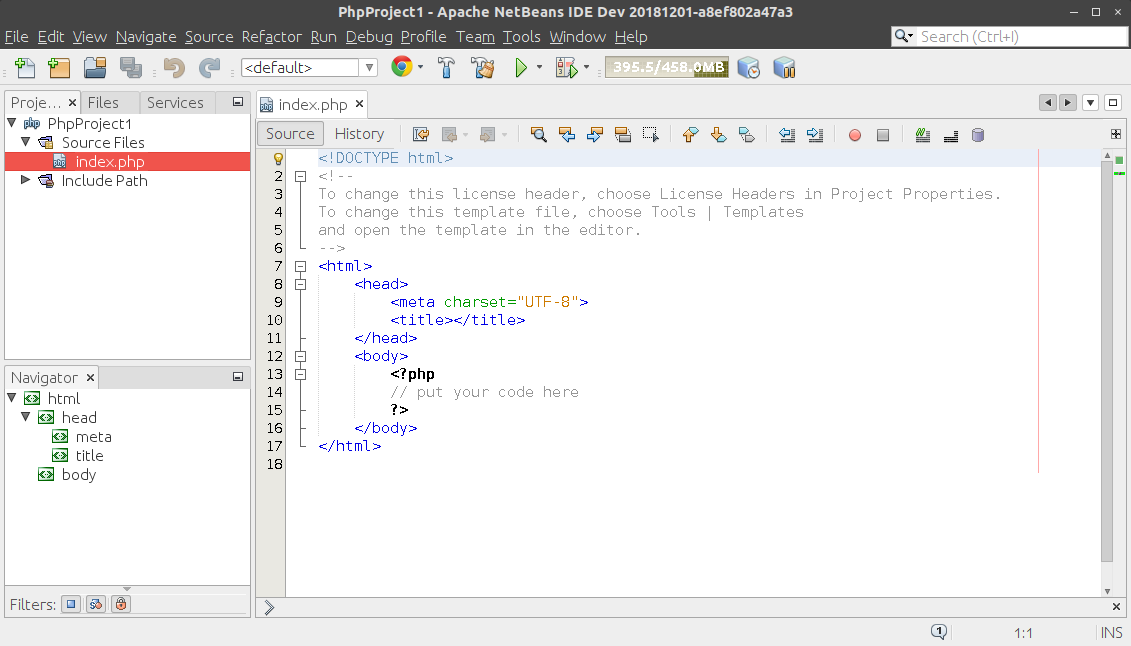1131x646 pixels.
Task: Click Stop Macro Recording square icon
Action: point(883,135)
